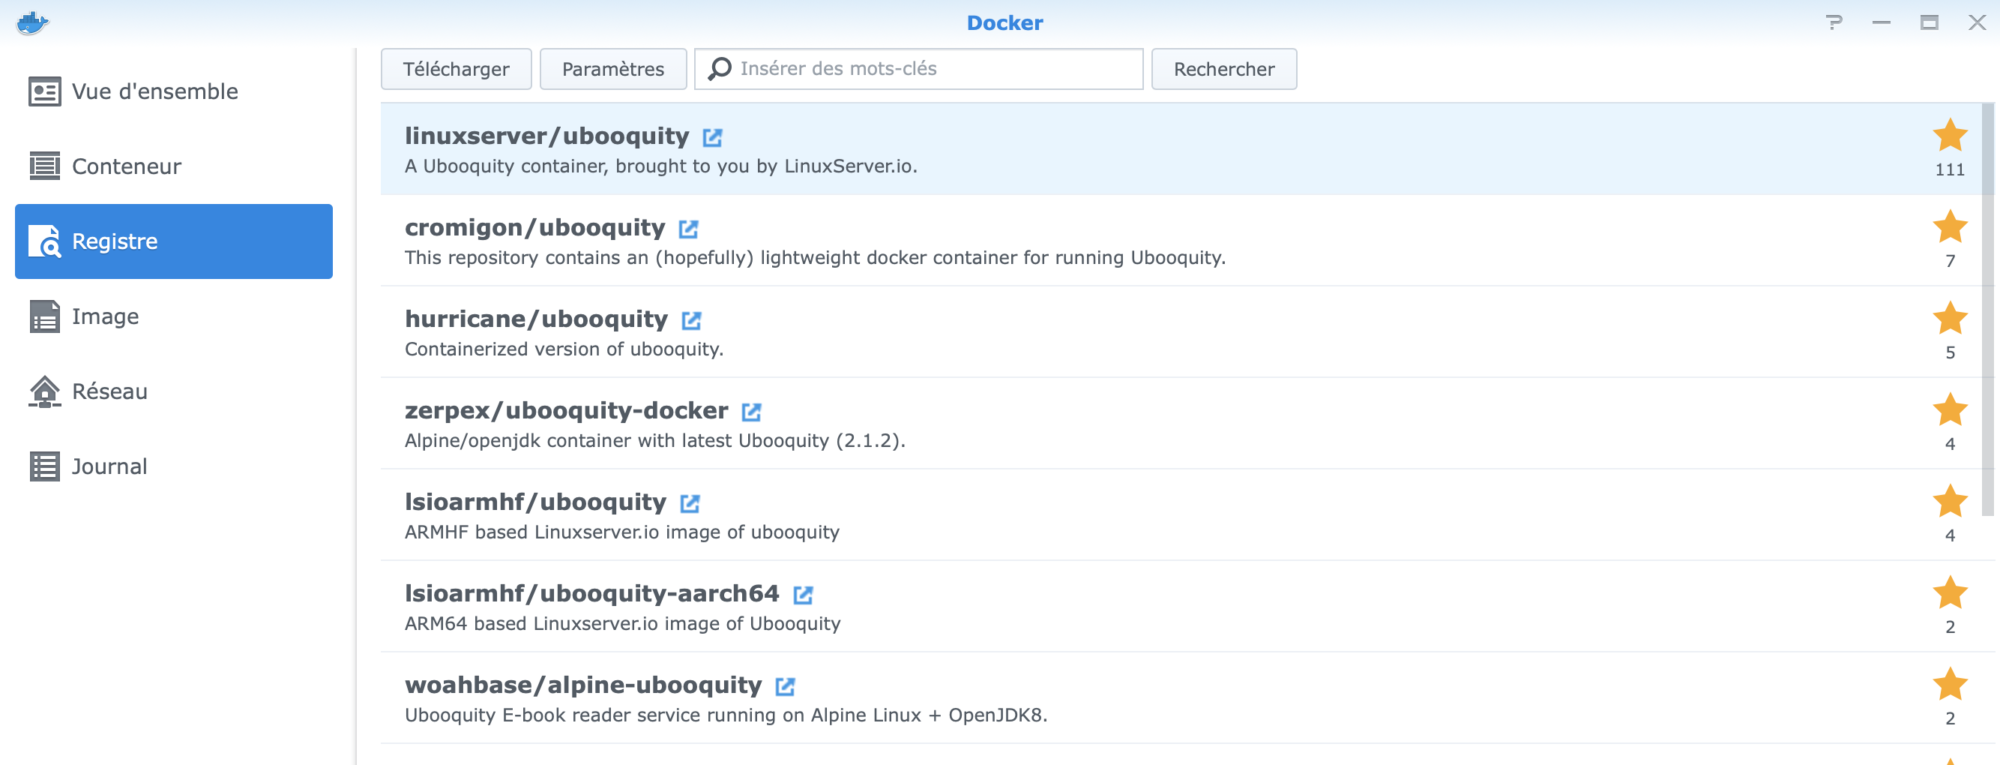This screenshot has width=2000, height=765.
Task: Click the Journal sidebar icon
Action: click(x=44, y=466)
